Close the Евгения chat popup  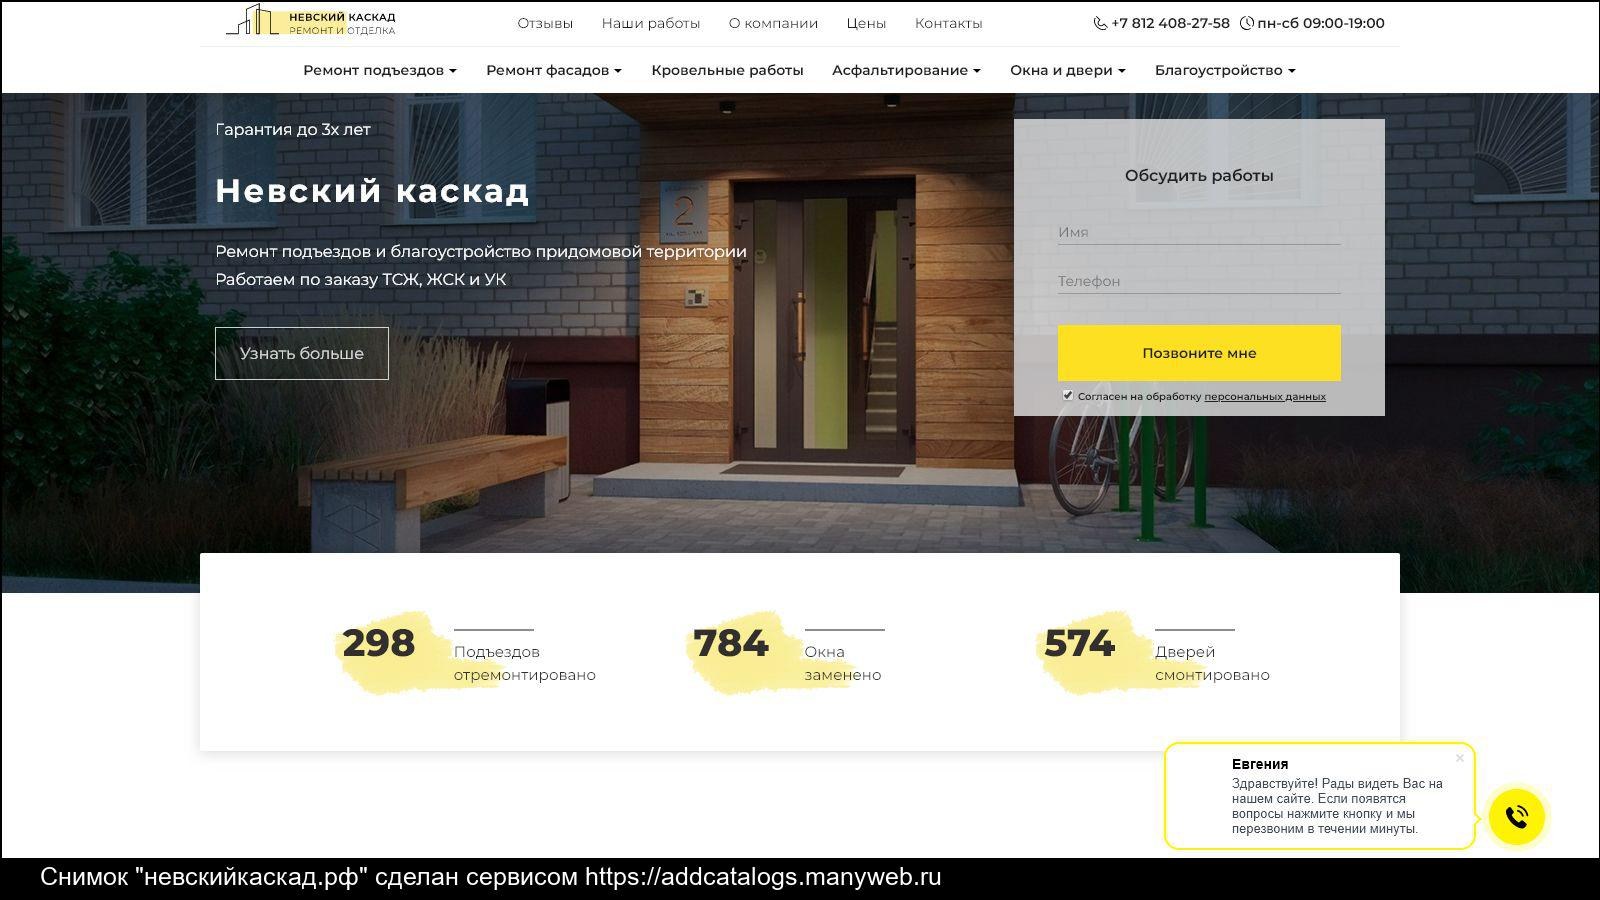(1459, 758)
